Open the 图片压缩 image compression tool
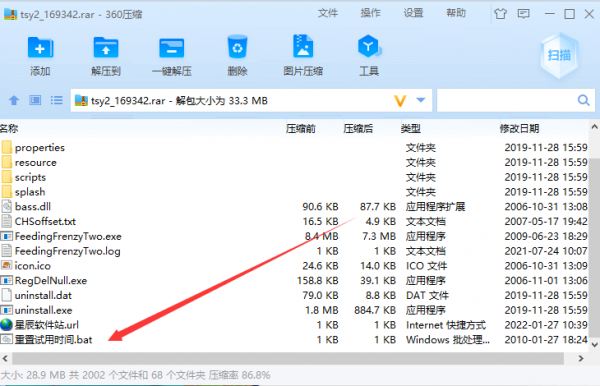Image resolution: width=600 pixels, height=386 pixels. click(303, 47)
